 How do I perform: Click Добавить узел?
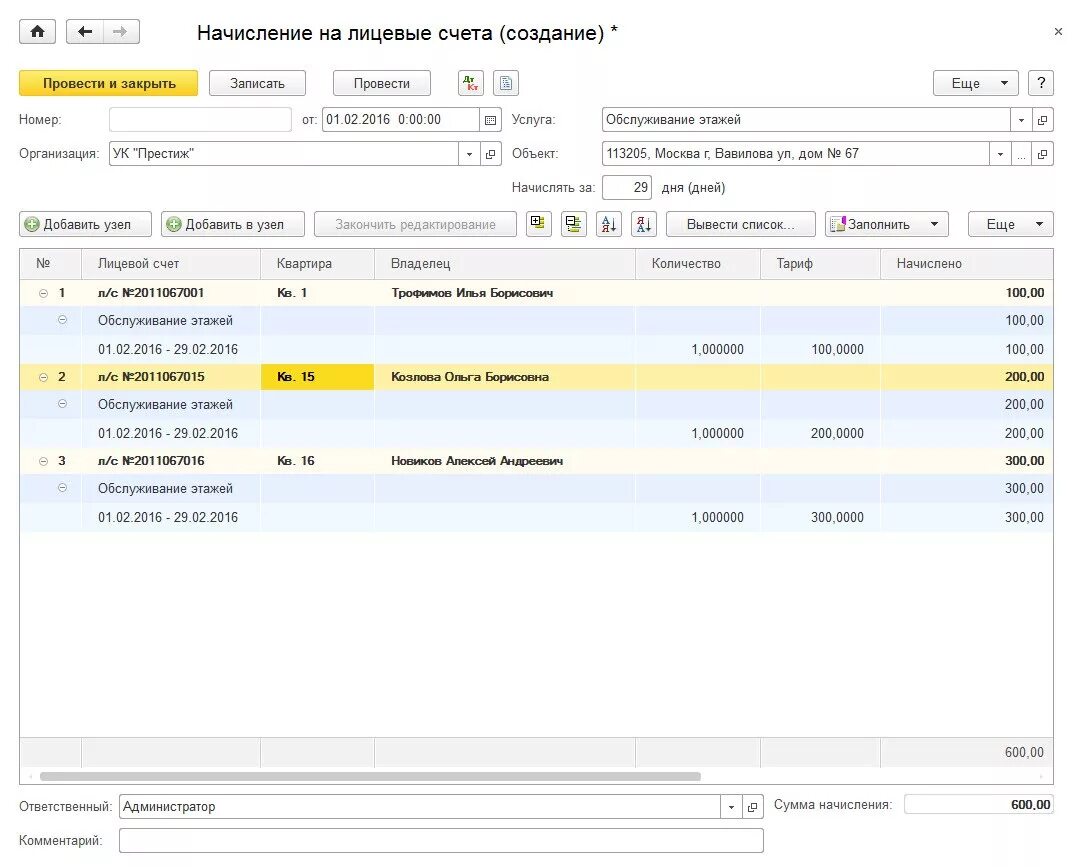click(x=85, y=224)
